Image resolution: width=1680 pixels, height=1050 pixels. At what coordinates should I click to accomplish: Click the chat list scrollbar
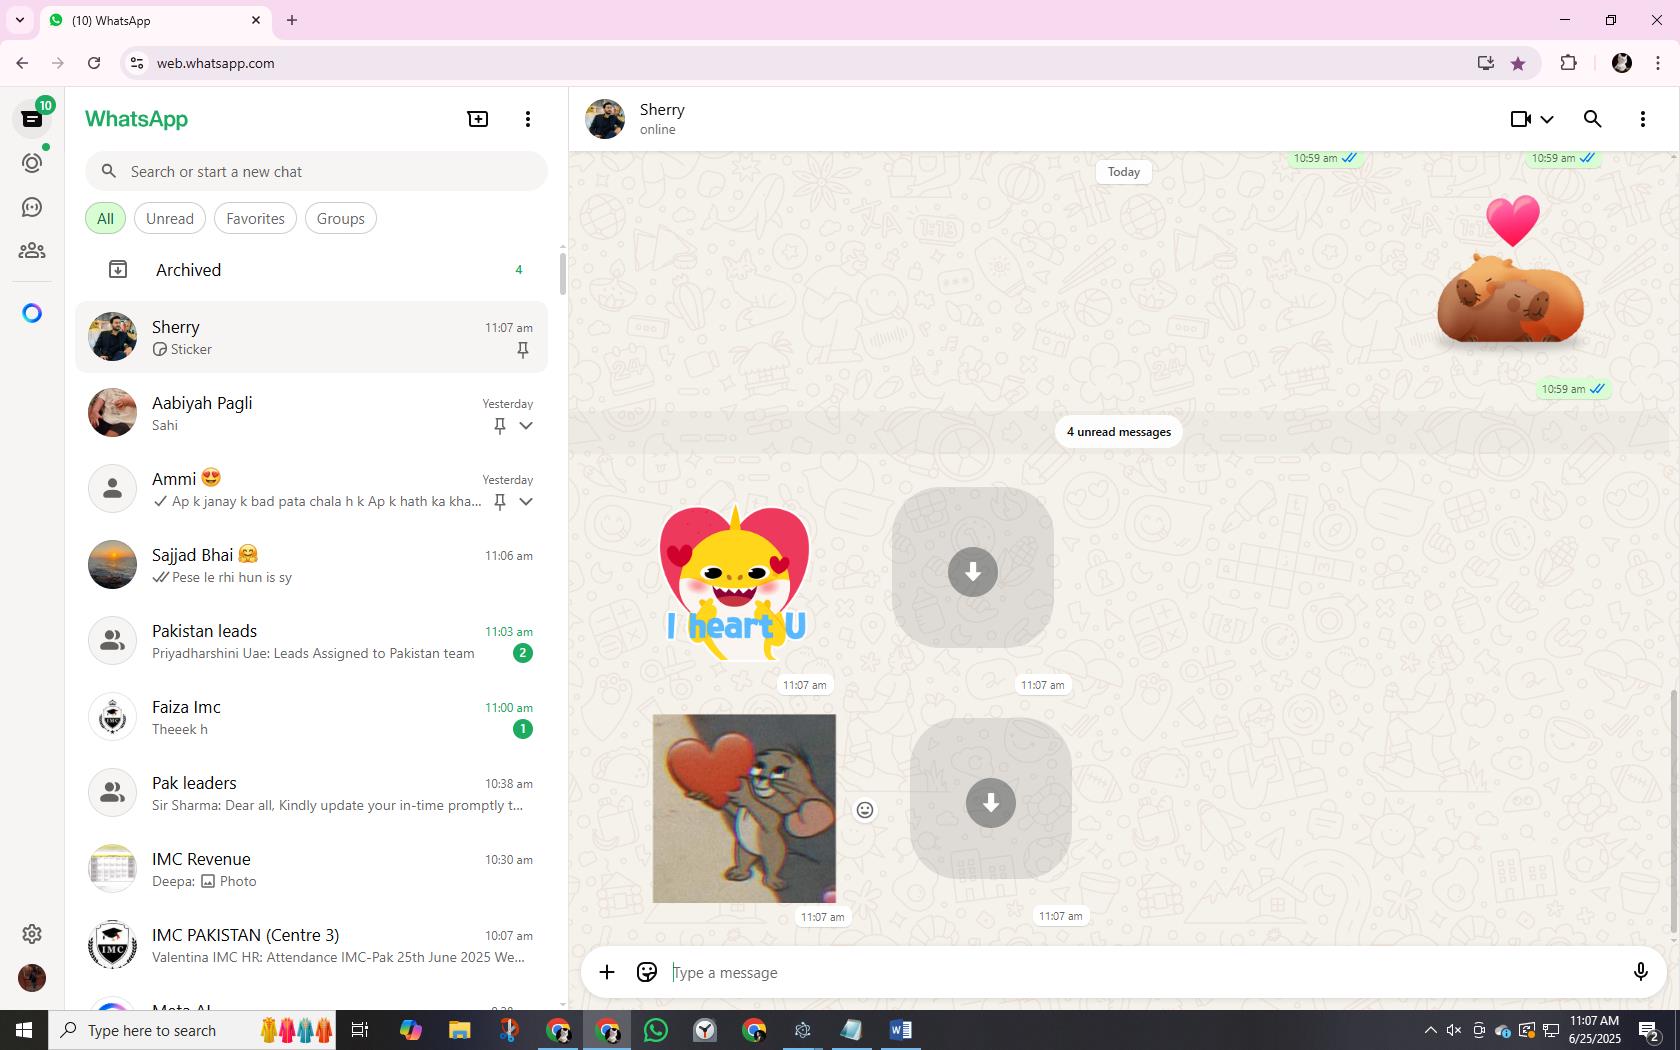coord(562,273)
